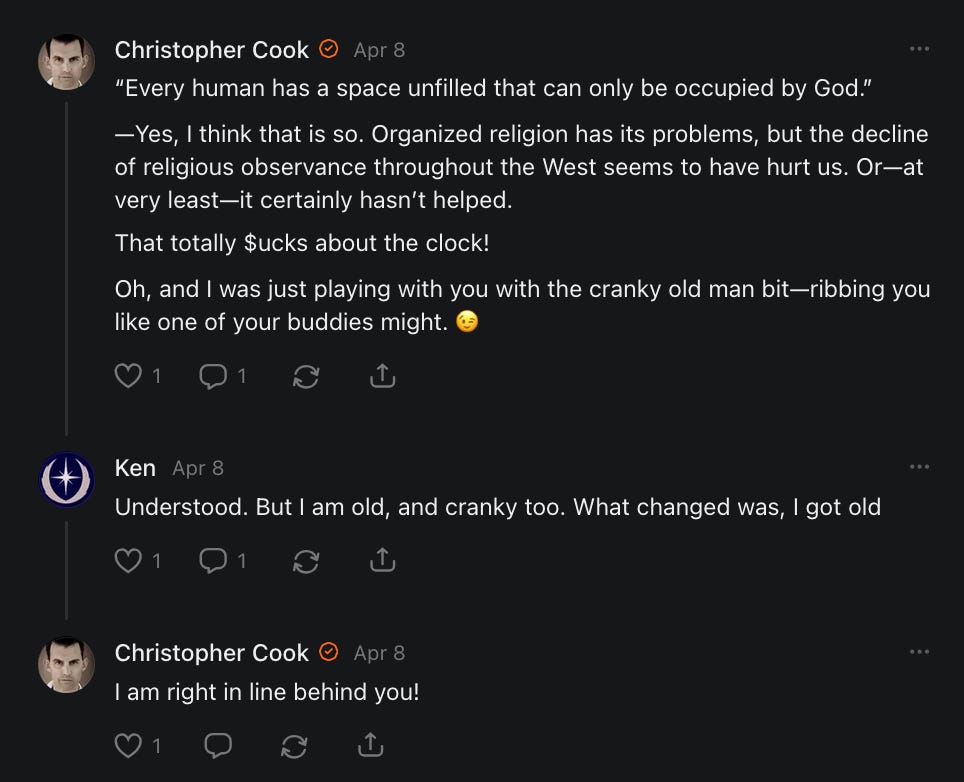Open more options on Christopher's first comment

point(919,49)
